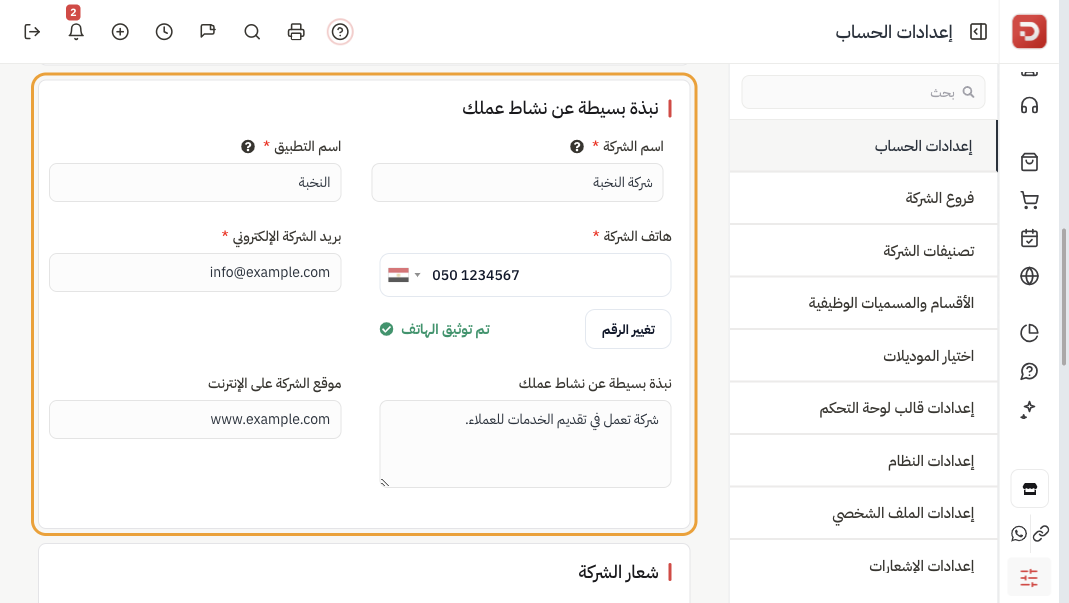Open فروع الشركة settings menu item
This screenshot has width=1069, height=603.
click(862, 198)
